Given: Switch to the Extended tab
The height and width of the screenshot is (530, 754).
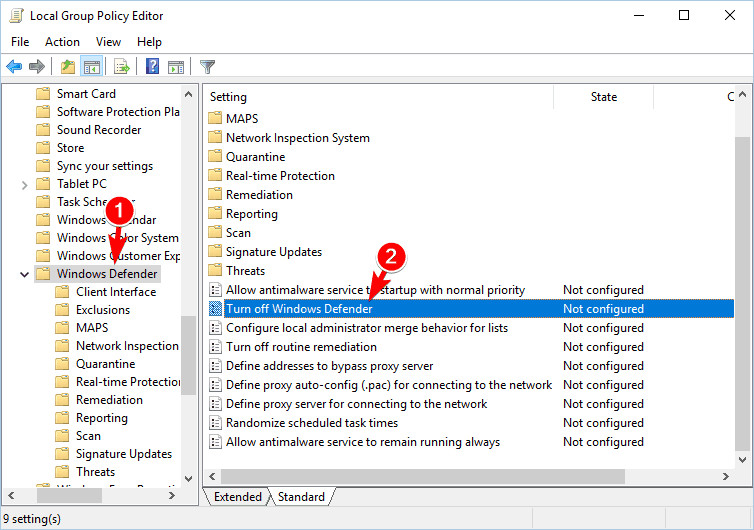Looking at the screenshot, I should coord(238,497).
